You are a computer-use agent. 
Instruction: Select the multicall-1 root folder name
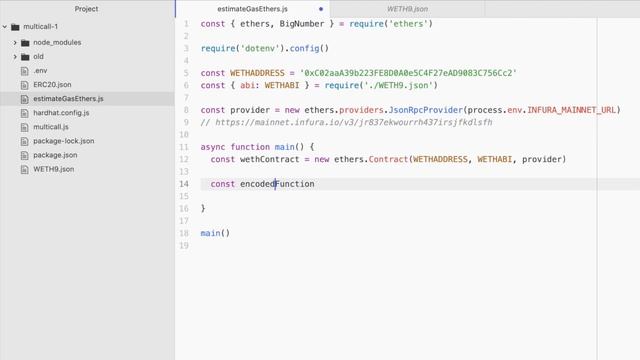click(40, 27)
